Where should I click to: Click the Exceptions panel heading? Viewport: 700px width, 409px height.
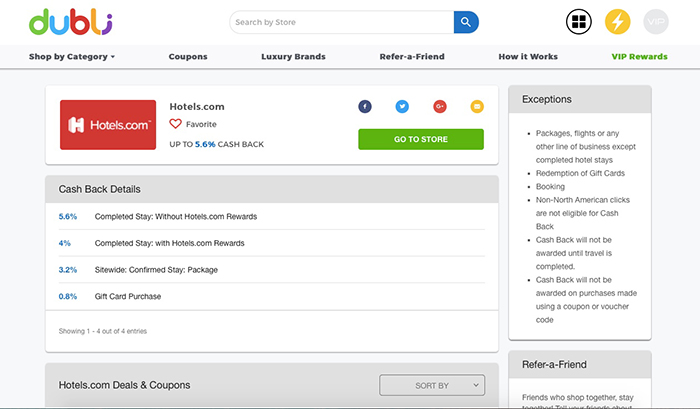tap(547, 99)
